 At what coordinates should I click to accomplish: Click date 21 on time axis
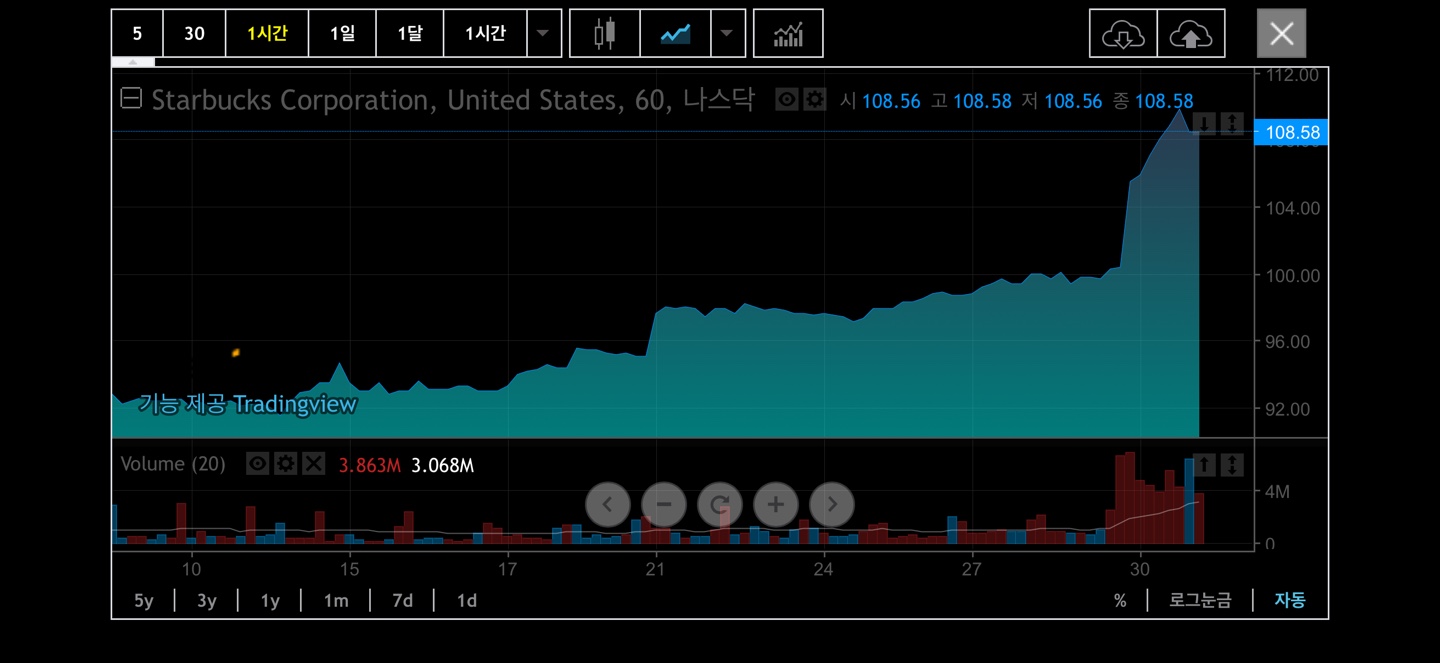655,569
